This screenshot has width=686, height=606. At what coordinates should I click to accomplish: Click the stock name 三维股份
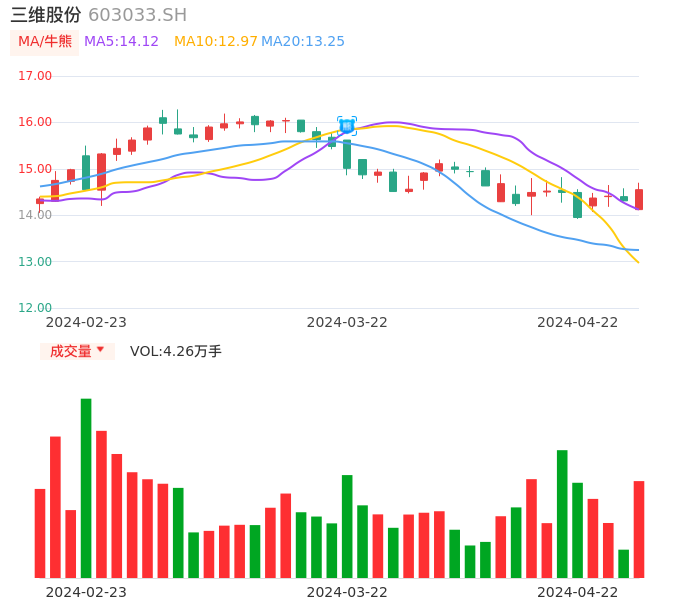tap(46, 15)
